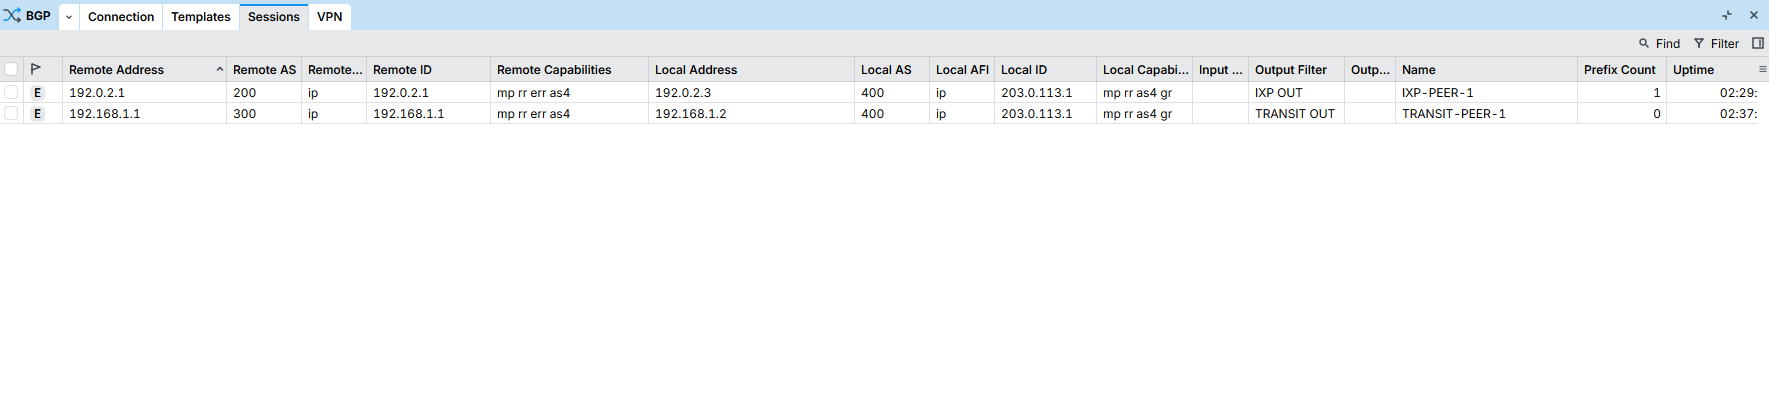Go to the VPN tab
Image resolution: width=1769 pixels, height=412 pixels.
tap(330, 17)
